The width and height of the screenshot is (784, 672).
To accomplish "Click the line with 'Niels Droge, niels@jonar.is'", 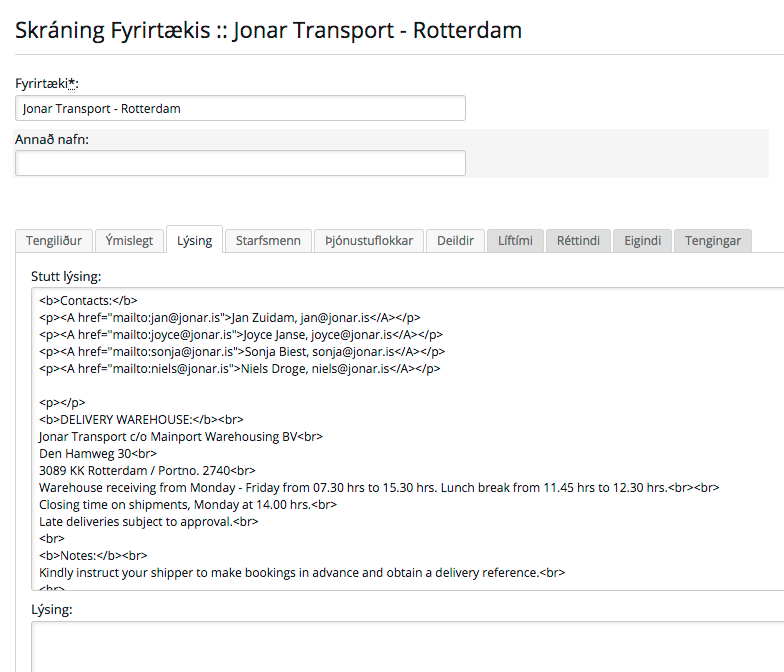I will click(x=240, y=368).
